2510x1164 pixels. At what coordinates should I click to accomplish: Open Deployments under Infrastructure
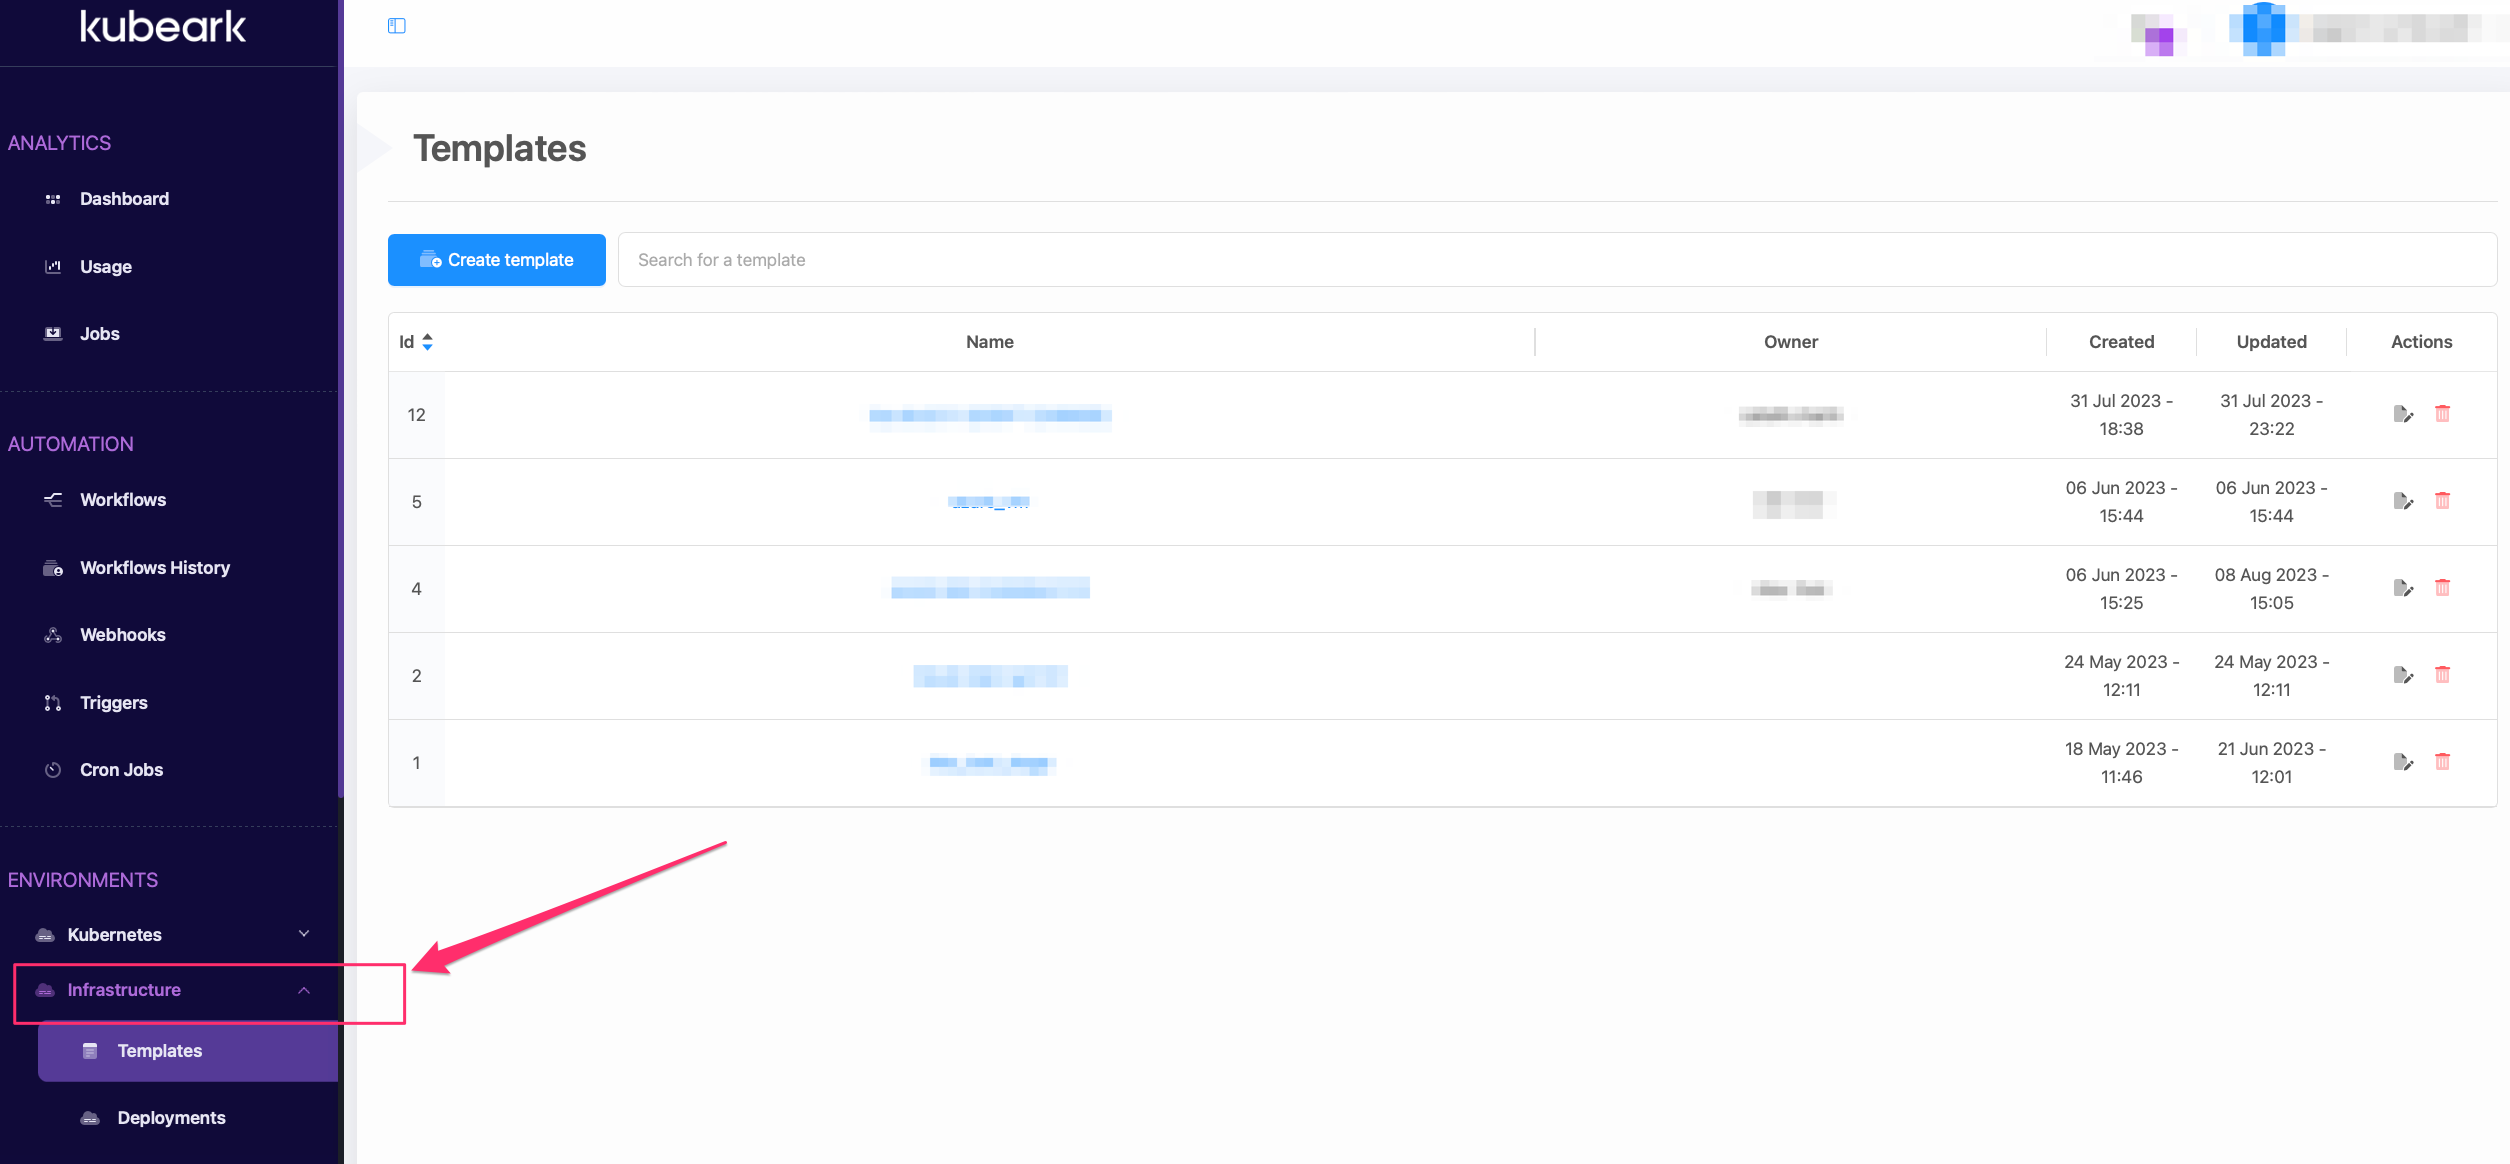tap(171, 1118)
